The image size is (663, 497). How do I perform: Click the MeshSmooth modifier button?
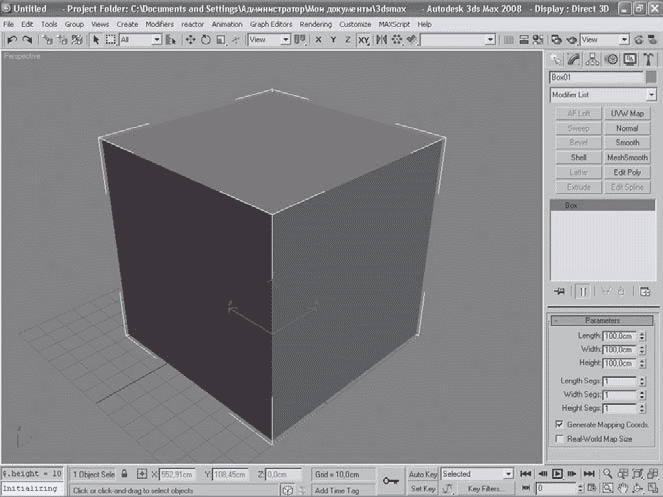(627, 157)
